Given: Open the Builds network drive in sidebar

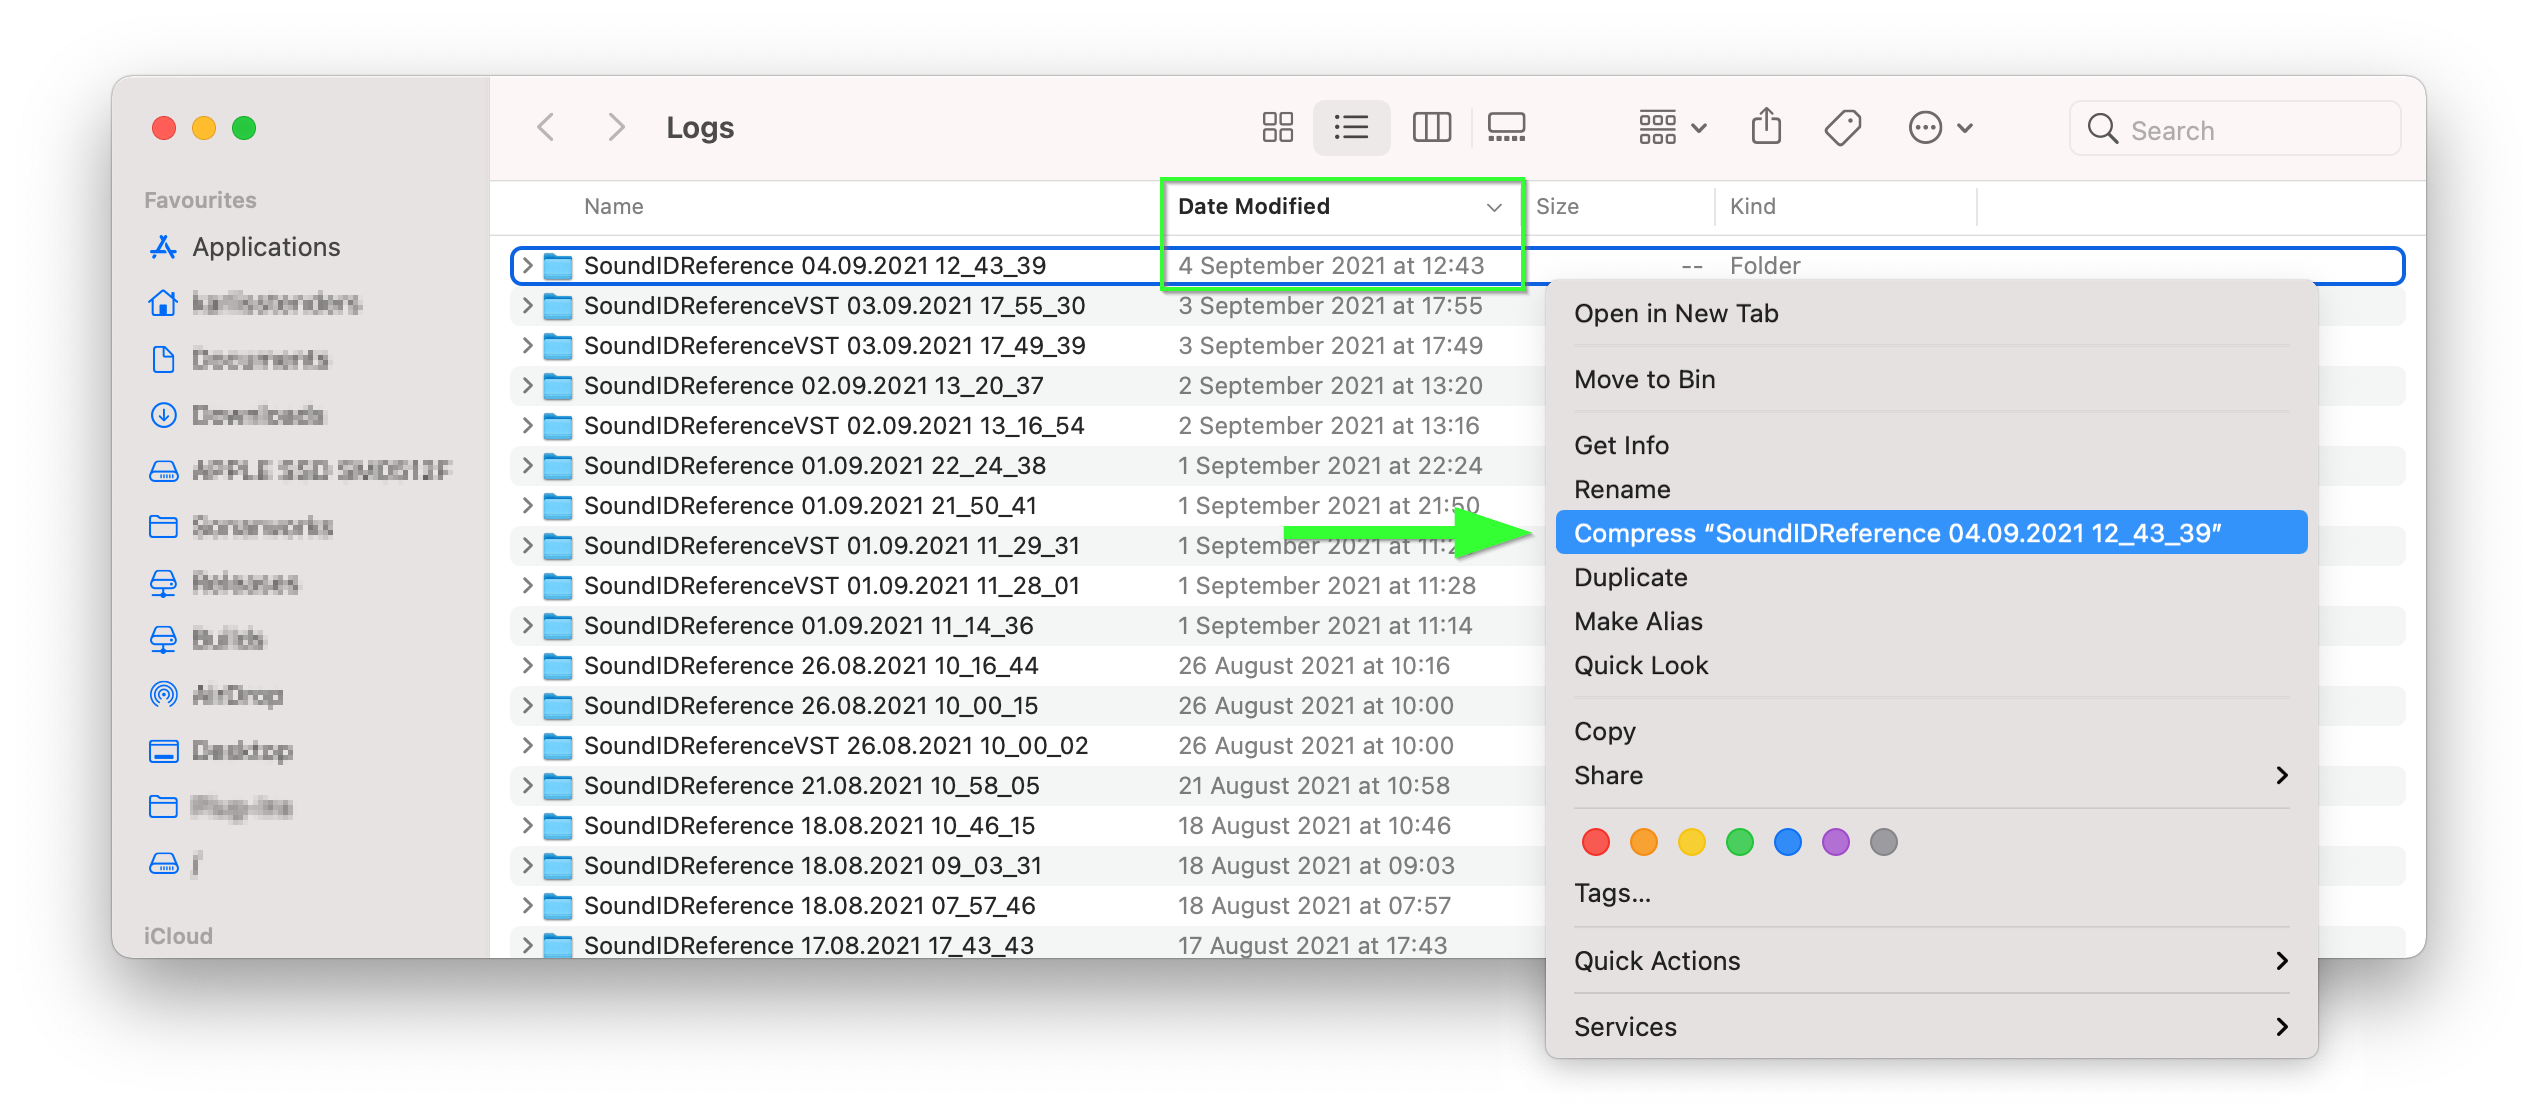Looking at the screenshot, I should pos(207,639).
